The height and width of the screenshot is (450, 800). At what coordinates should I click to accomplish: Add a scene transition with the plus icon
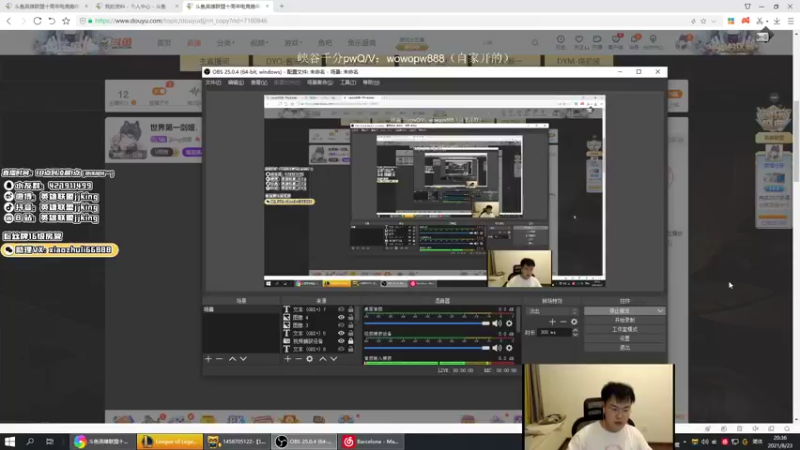[x=552, y=322]
